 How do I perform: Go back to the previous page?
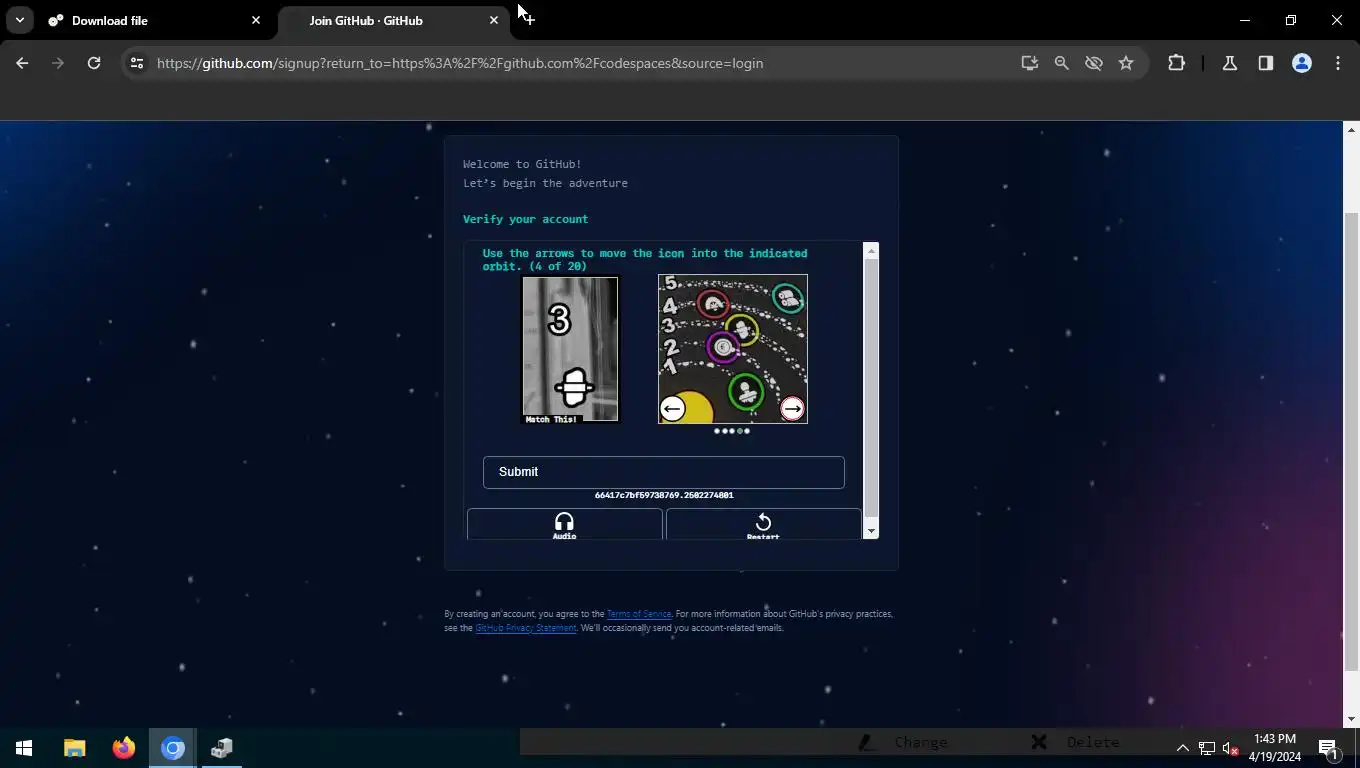[x=22, y=63]
